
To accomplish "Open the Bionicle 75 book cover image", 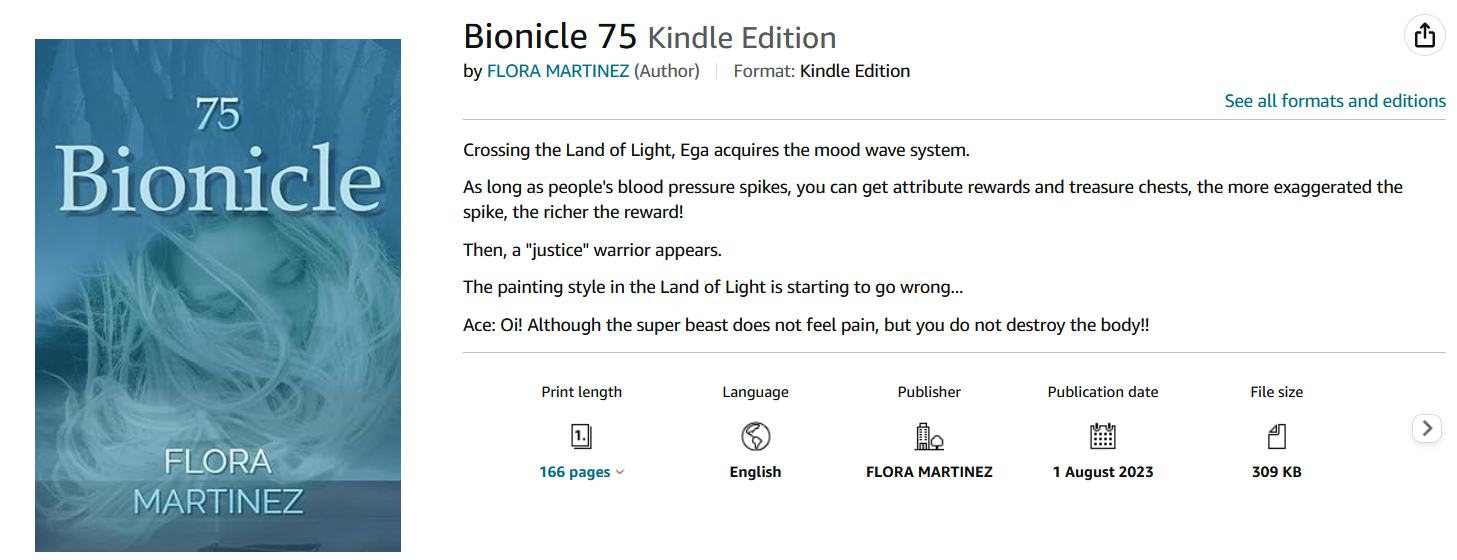I will coord(218,295).
